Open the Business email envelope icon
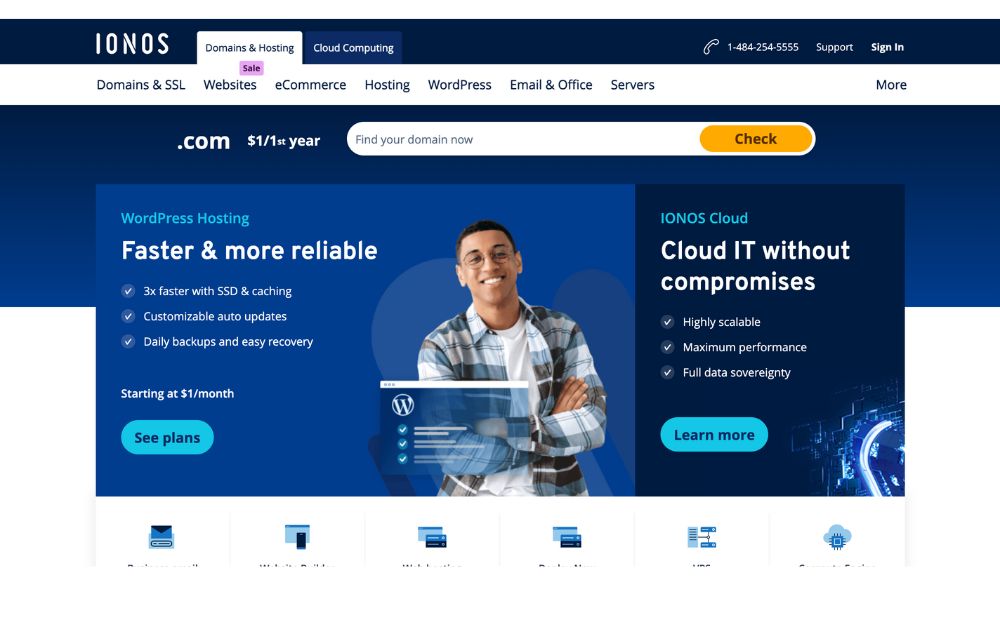 pos(161,537)
